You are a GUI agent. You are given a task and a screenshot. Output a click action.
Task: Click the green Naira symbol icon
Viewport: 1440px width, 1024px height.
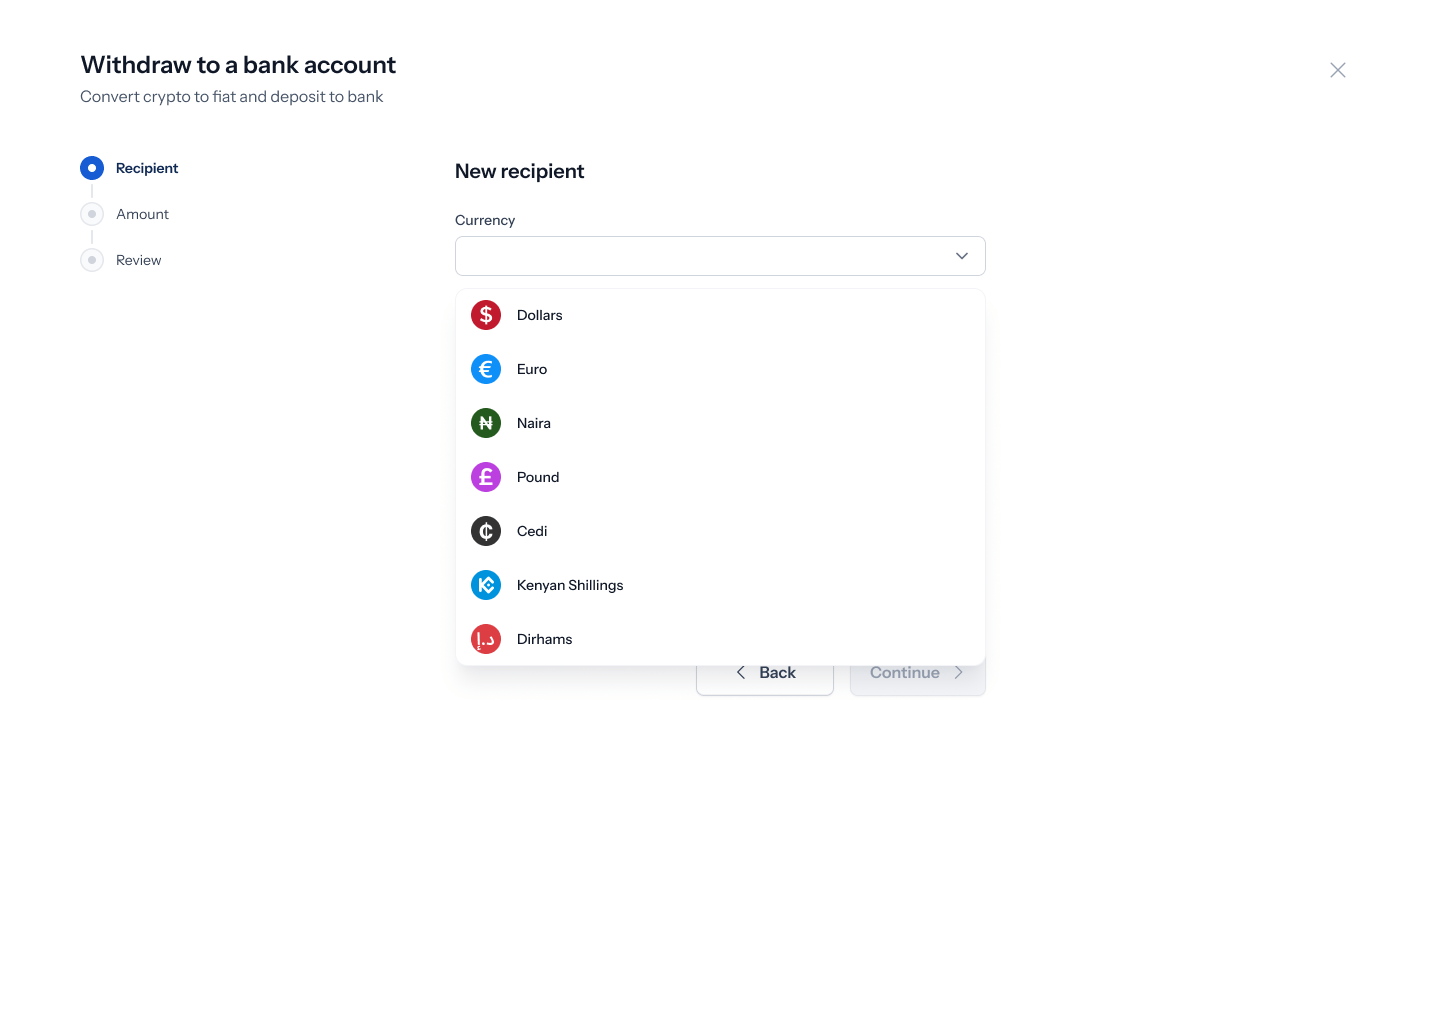pyautogui.click(x=486, y=423)
